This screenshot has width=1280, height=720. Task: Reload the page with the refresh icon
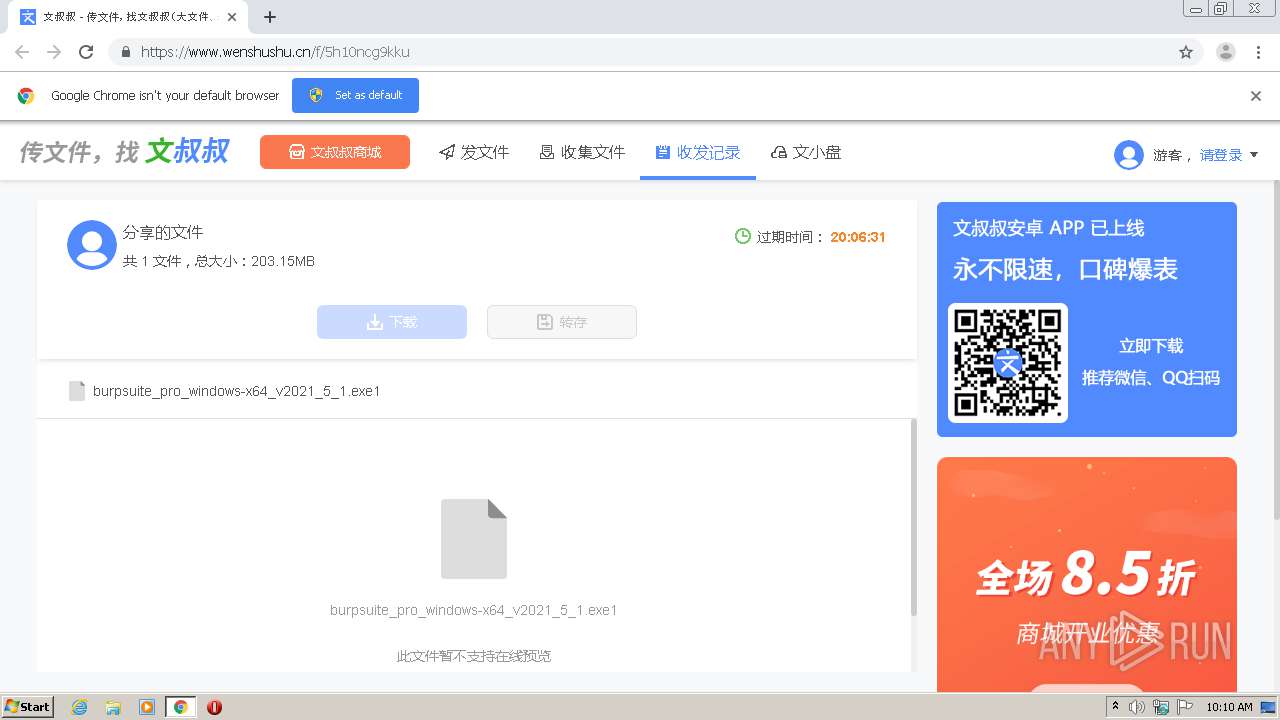[x=86, y=52]
